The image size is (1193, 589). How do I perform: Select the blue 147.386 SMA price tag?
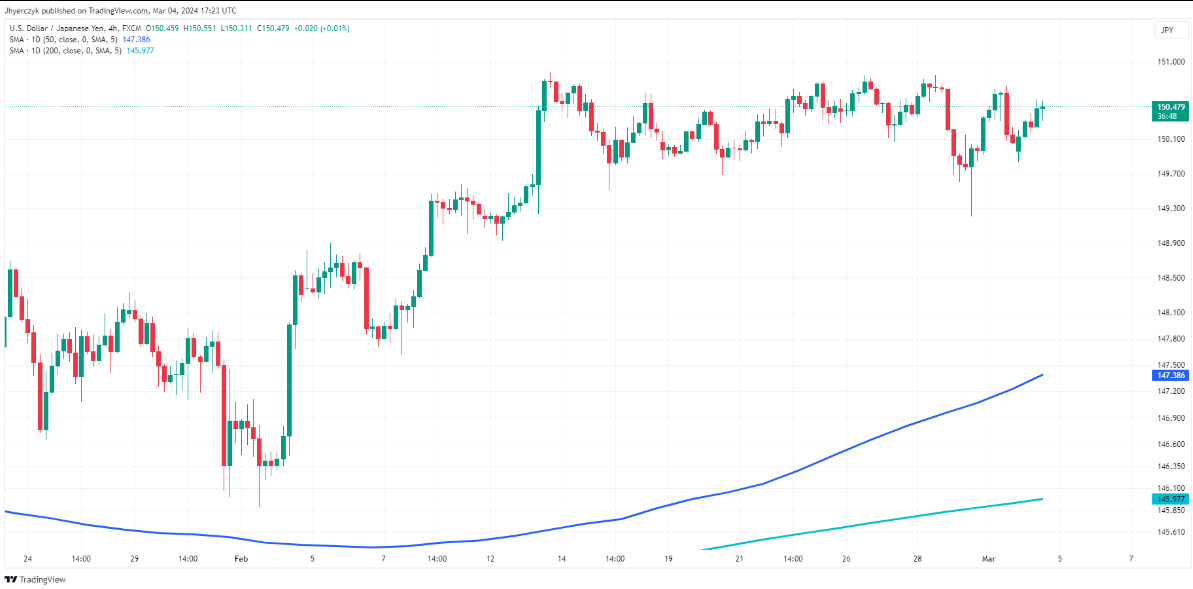click(1170, 375)
